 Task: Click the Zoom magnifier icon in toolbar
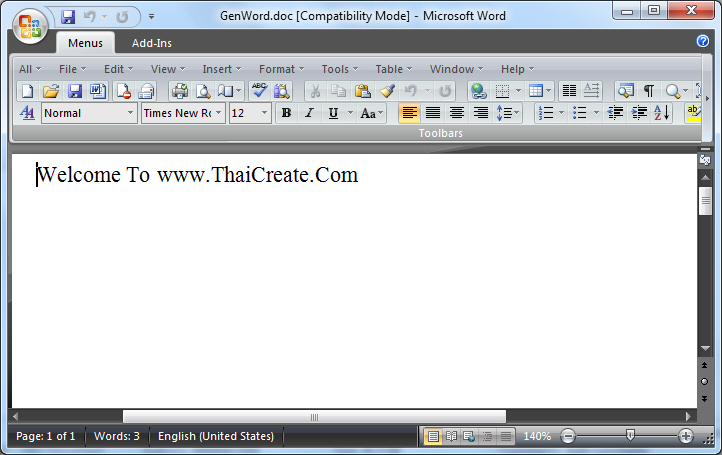pos(673,91)
